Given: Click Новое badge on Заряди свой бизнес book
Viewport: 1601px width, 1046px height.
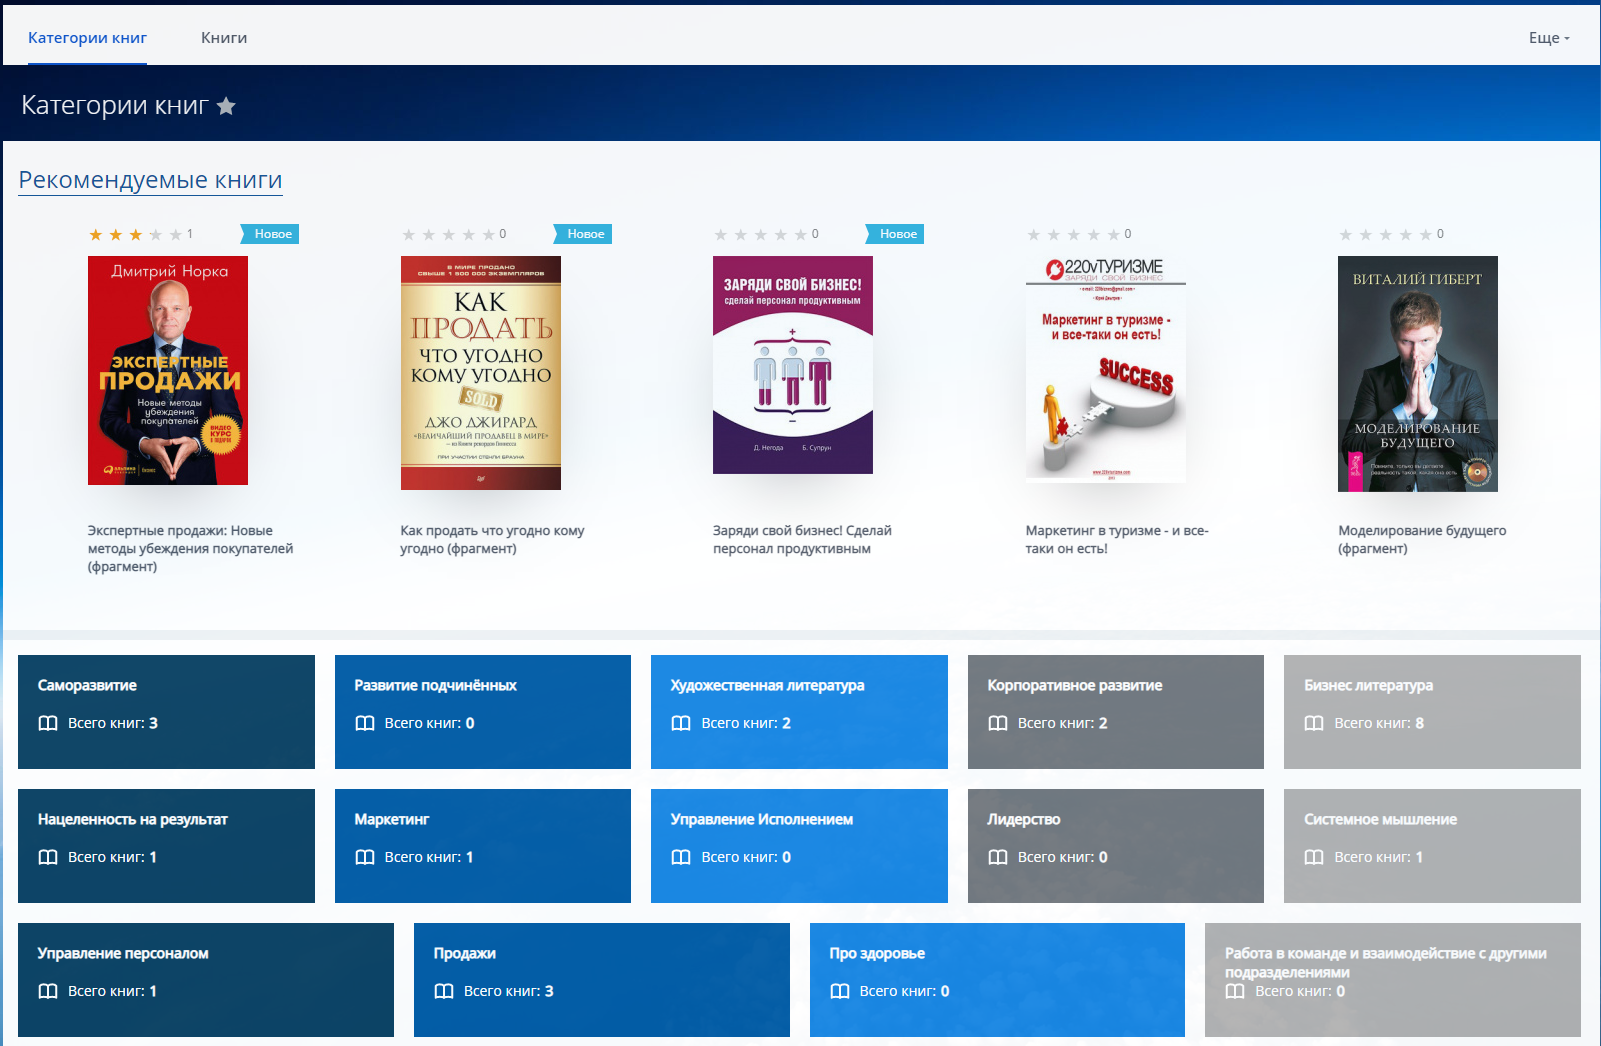Looking at the screenshot, I should coord(896,234).
